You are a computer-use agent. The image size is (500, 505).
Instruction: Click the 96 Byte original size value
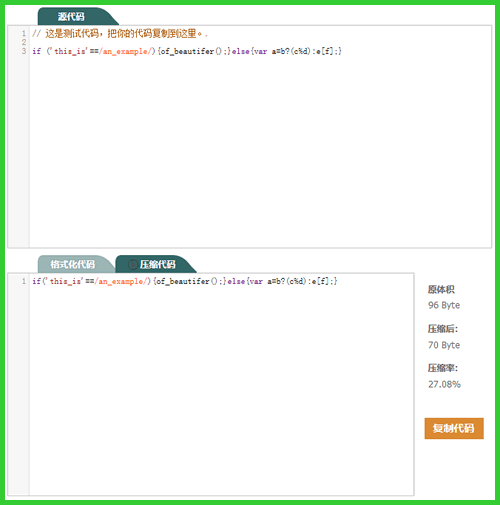point(444,305)
